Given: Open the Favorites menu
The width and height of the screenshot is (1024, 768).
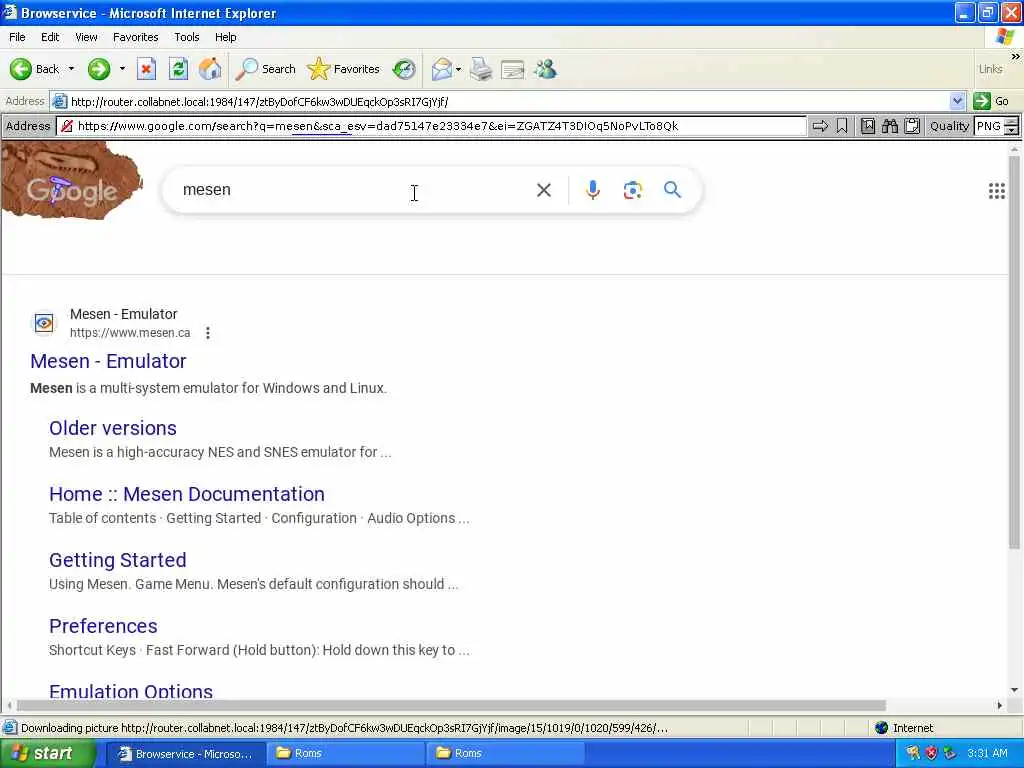Looking at the screenshot, I should coord(136,37).
